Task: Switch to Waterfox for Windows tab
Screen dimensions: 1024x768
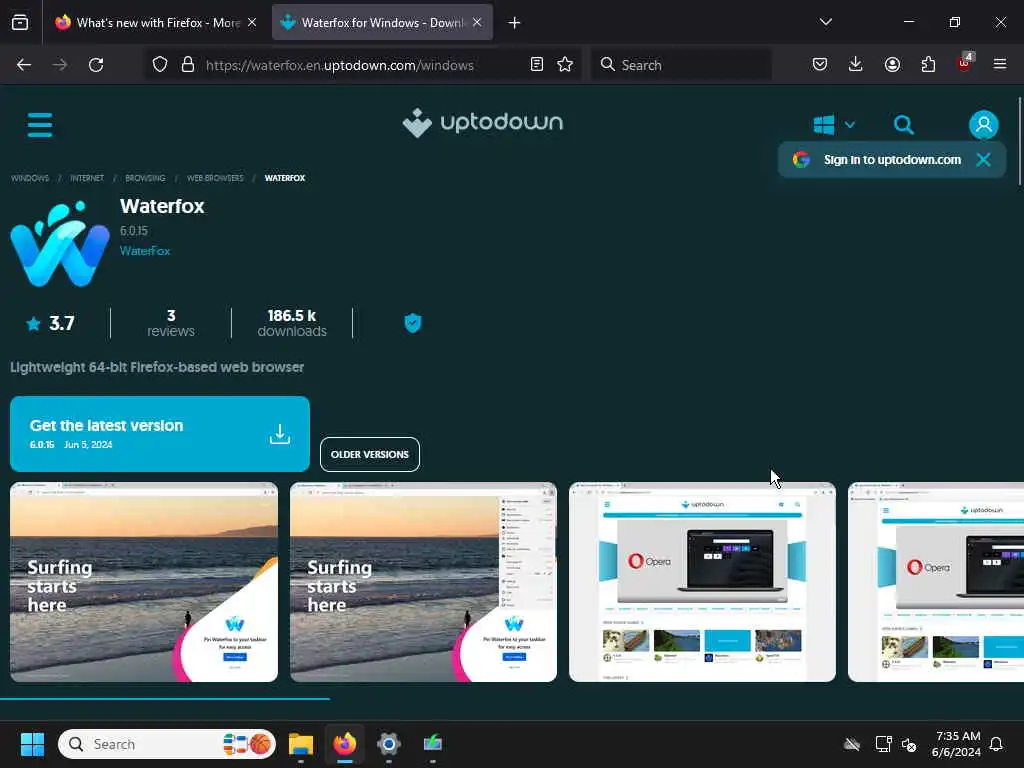Action: click(382, 23)
